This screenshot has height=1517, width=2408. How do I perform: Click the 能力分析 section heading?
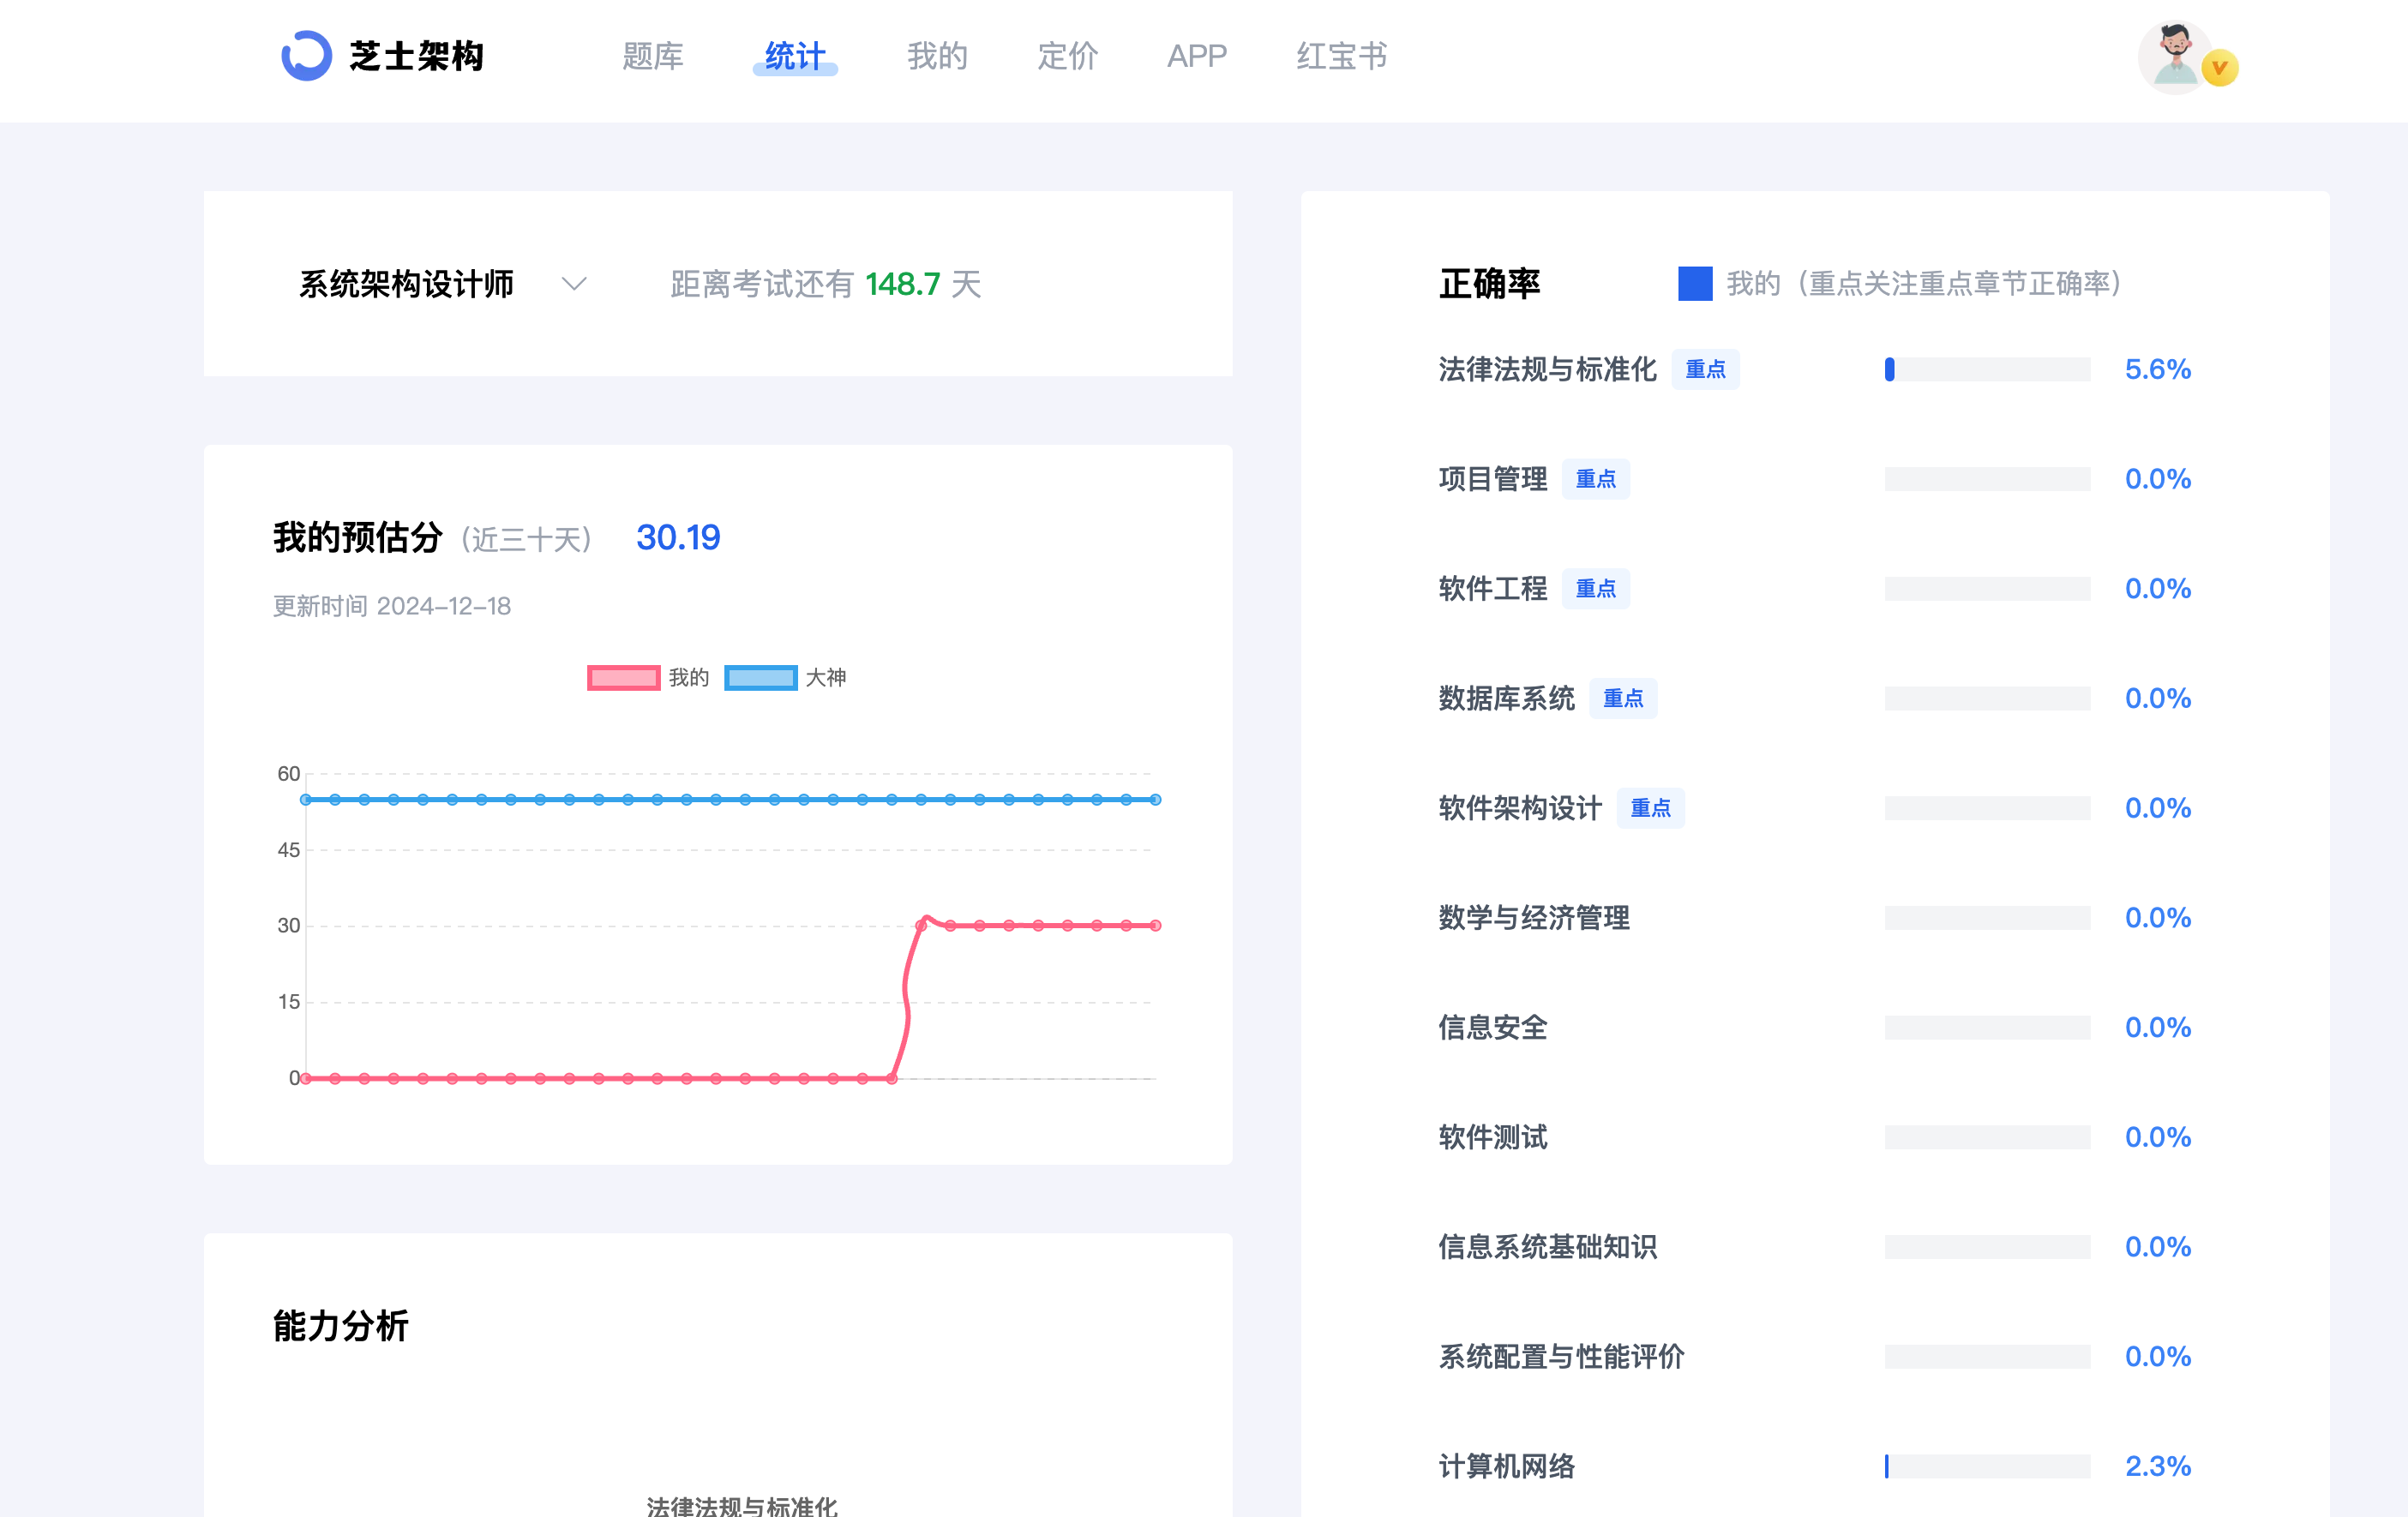[x=340, y=1326]
